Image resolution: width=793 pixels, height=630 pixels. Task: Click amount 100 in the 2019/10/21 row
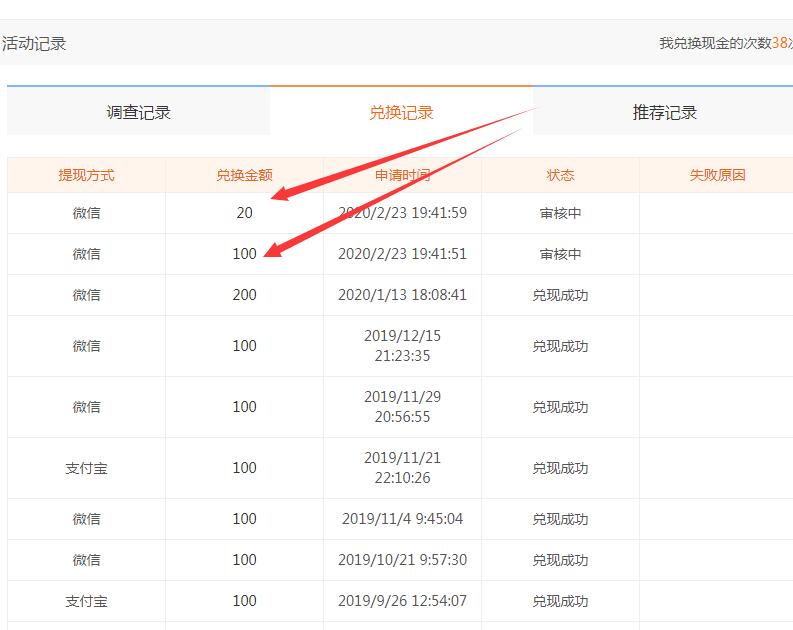click(244, 560)
